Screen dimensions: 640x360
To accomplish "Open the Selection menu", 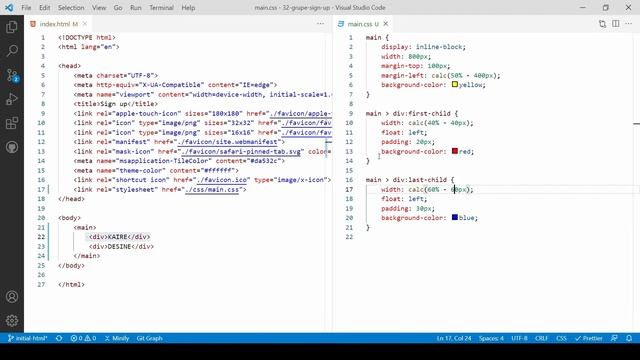I will coord(71,8).
